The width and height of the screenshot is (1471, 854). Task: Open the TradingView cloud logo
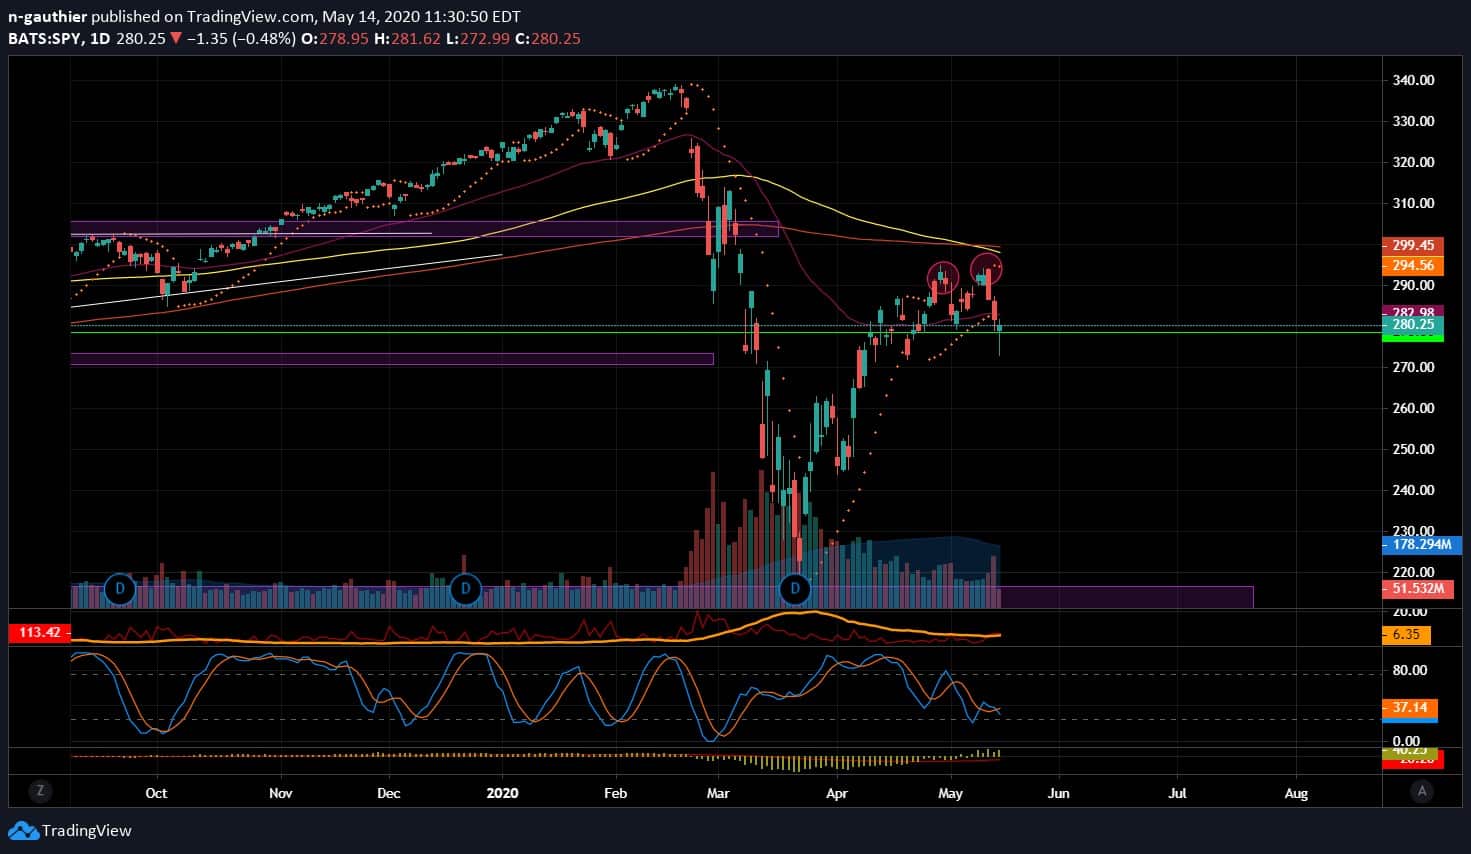[x=23, y=831]
